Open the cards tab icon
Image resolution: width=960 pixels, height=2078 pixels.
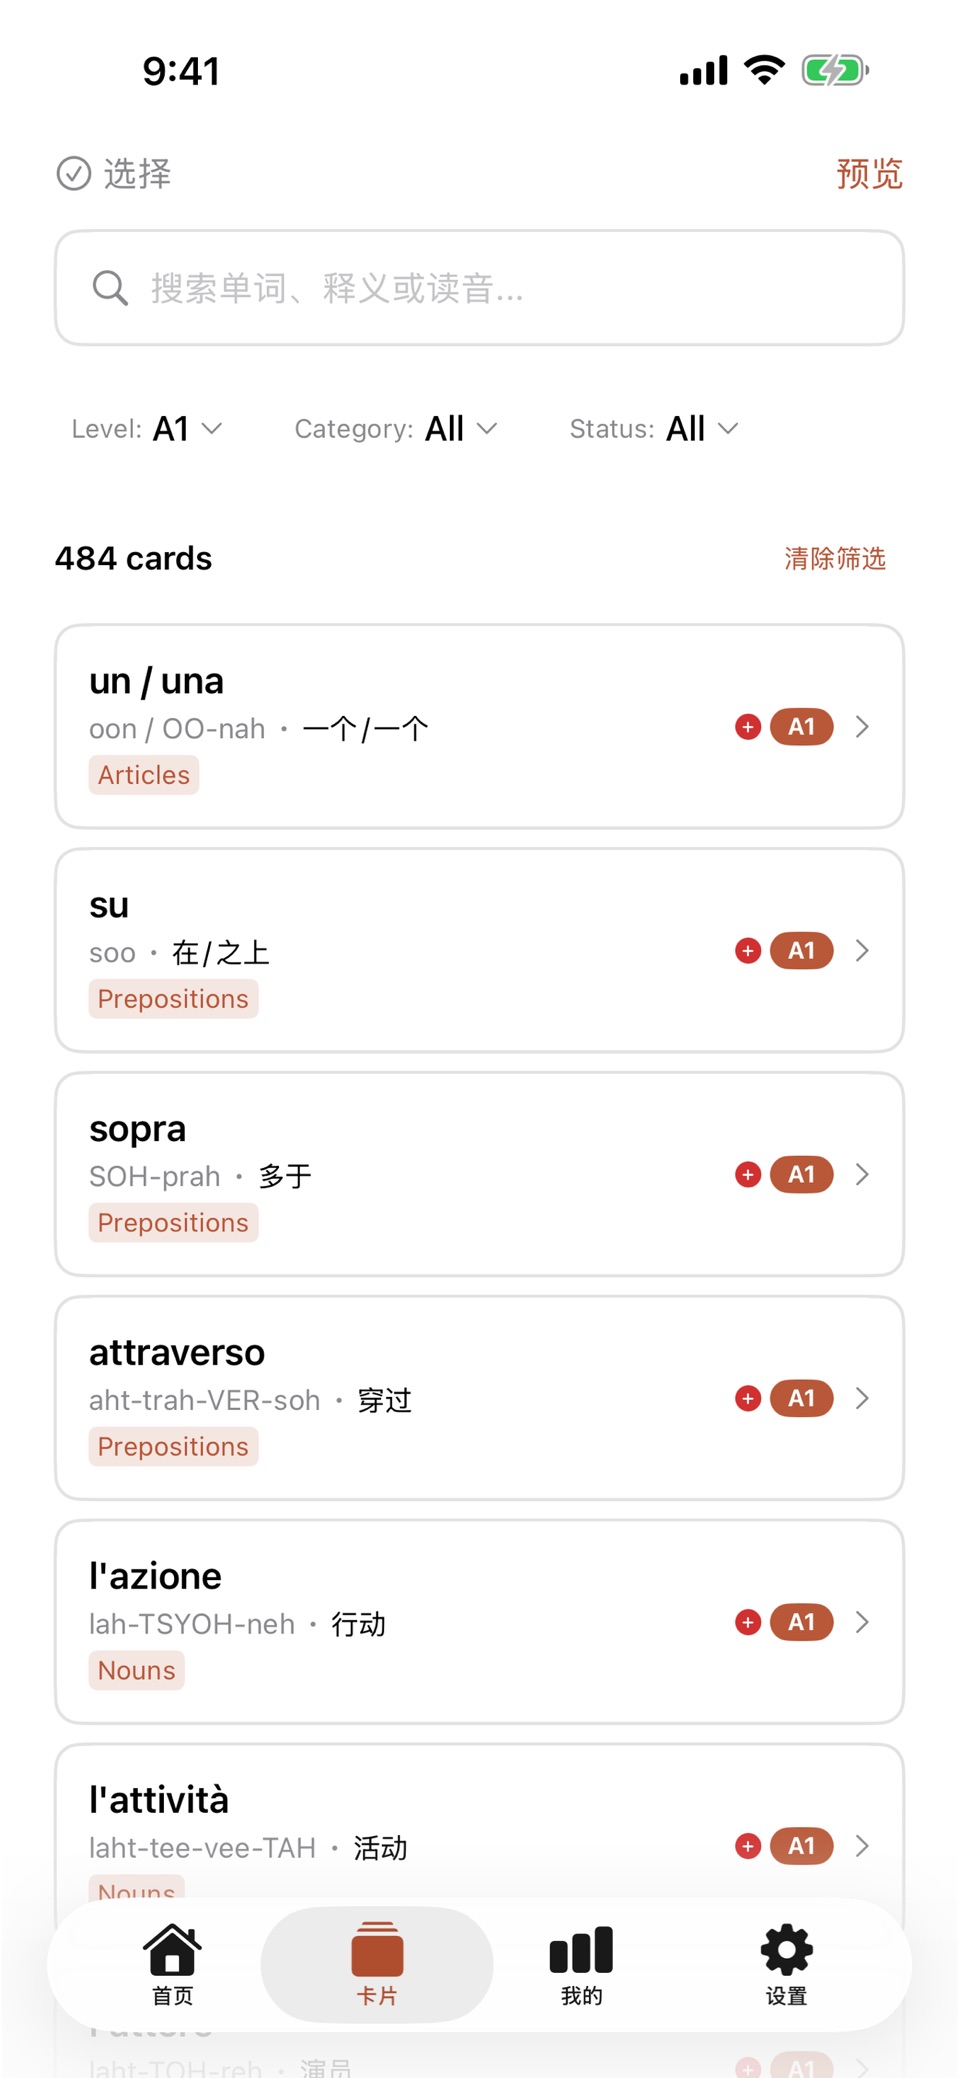pos(377,1949)
